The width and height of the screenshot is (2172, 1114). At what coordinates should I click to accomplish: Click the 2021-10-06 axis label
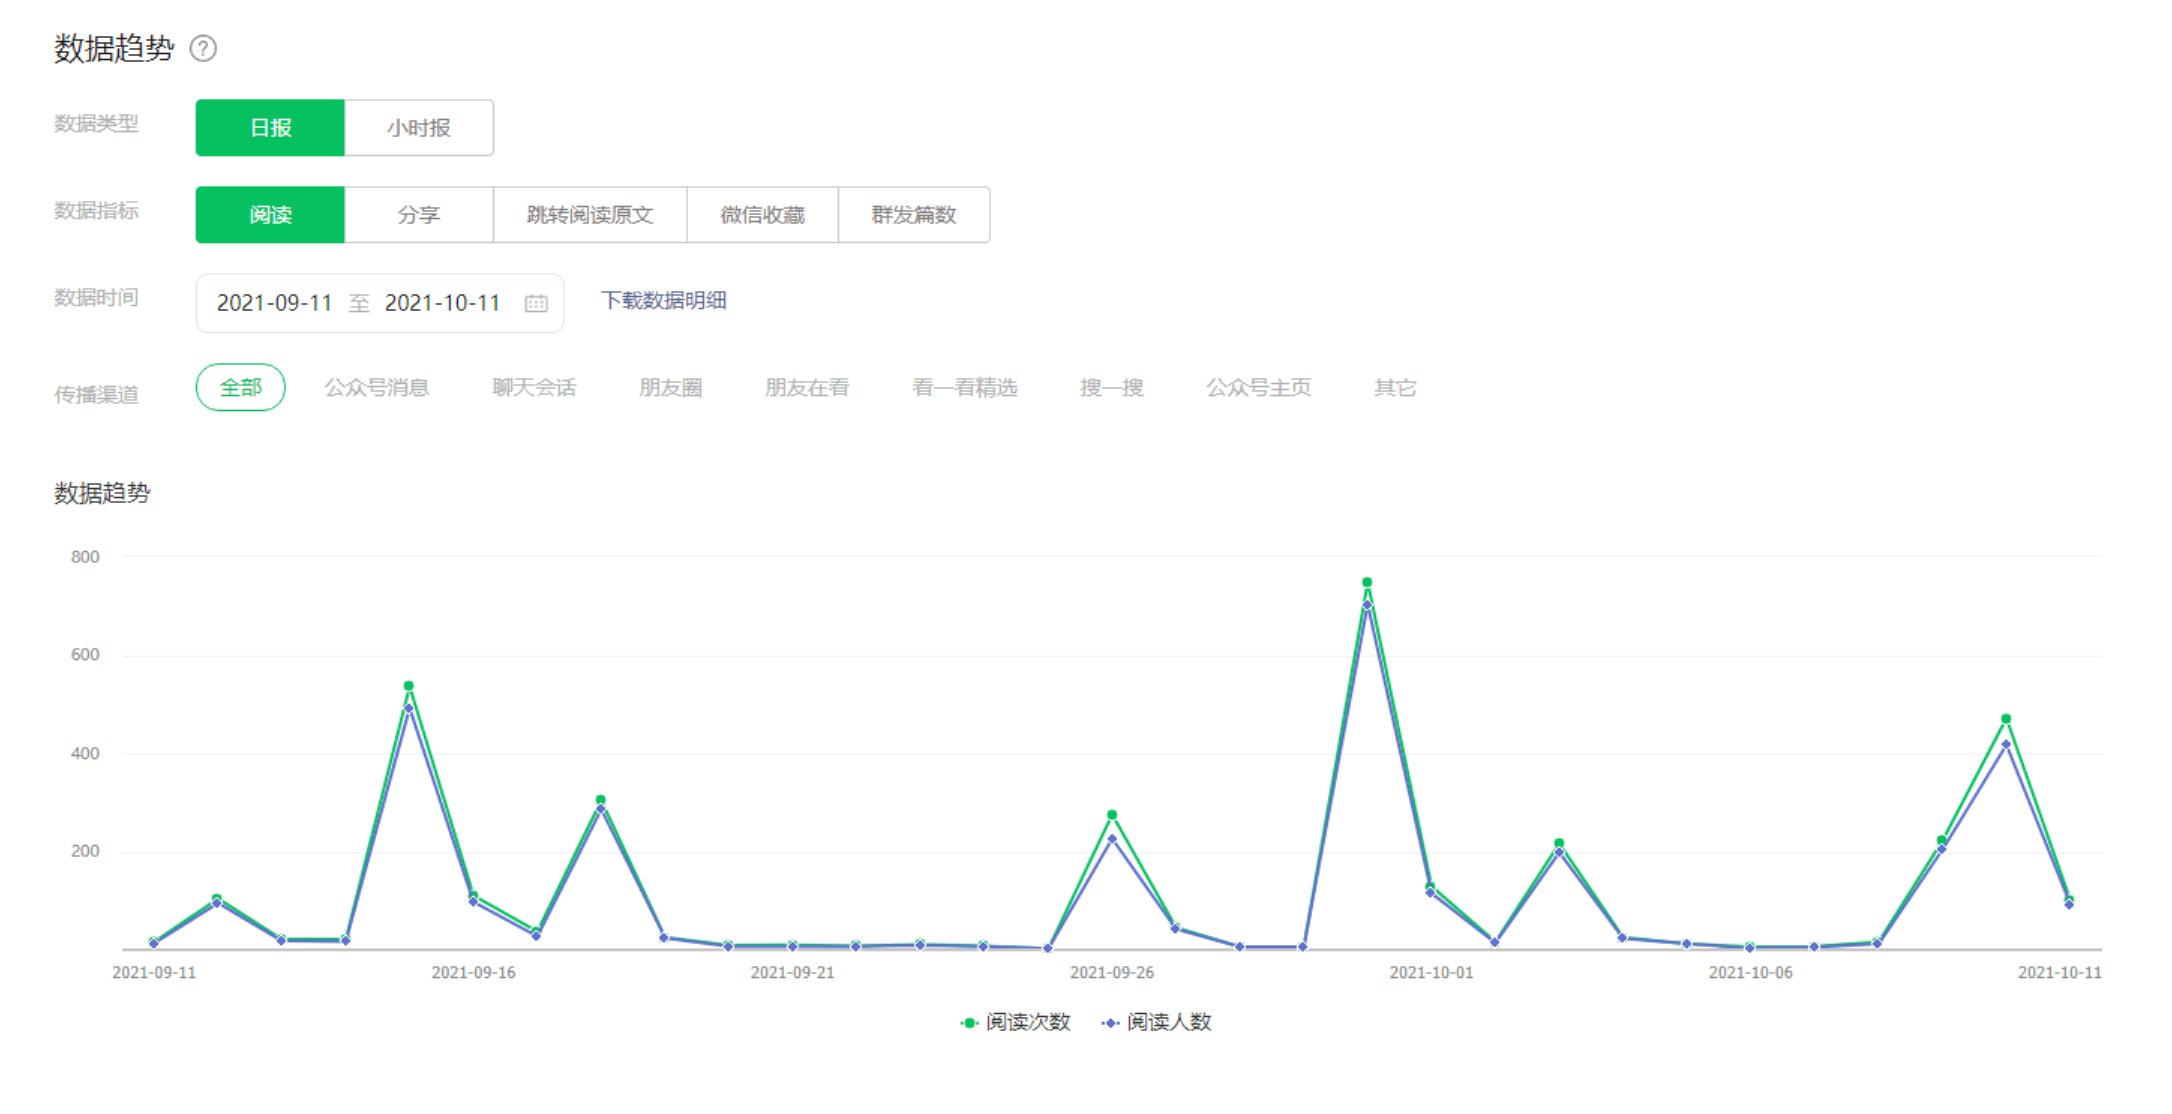1751,973
